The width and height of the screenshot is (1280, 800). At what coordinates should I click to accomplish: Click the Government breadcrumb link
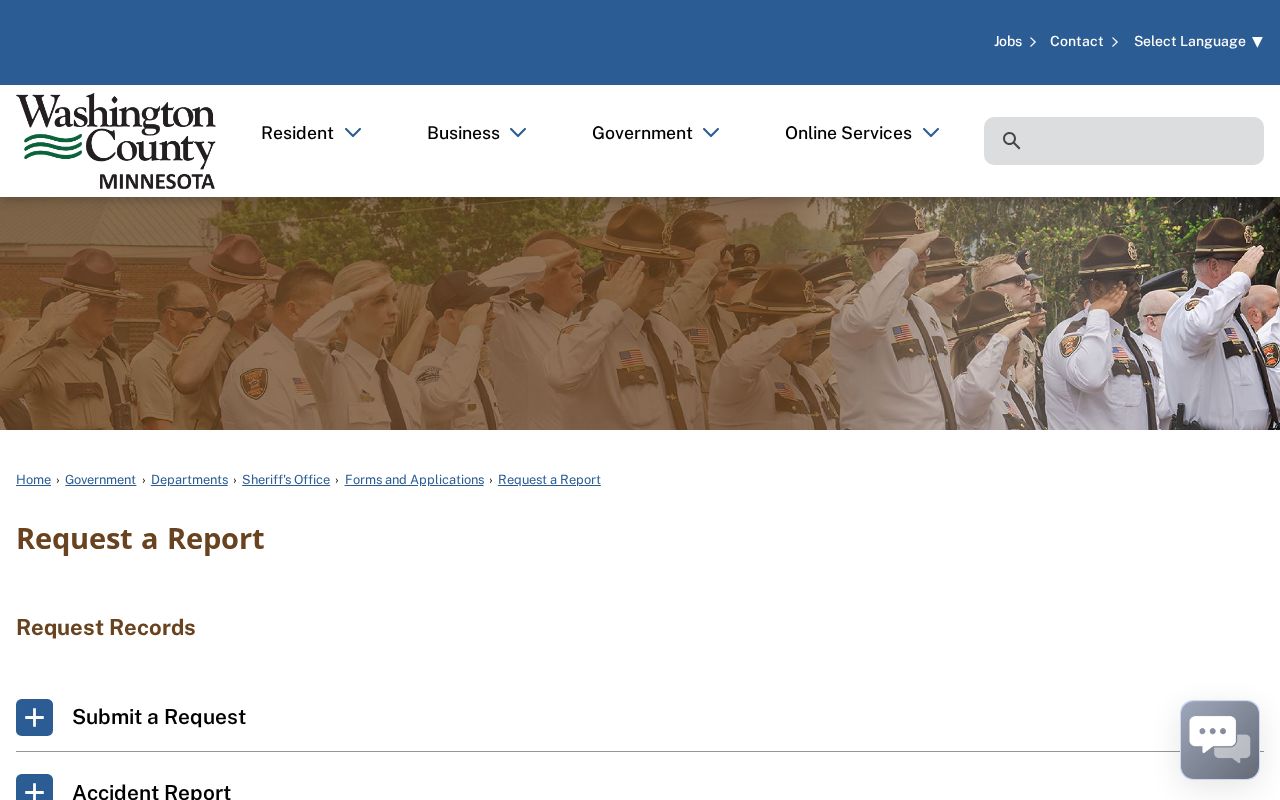tap(100, 480)
